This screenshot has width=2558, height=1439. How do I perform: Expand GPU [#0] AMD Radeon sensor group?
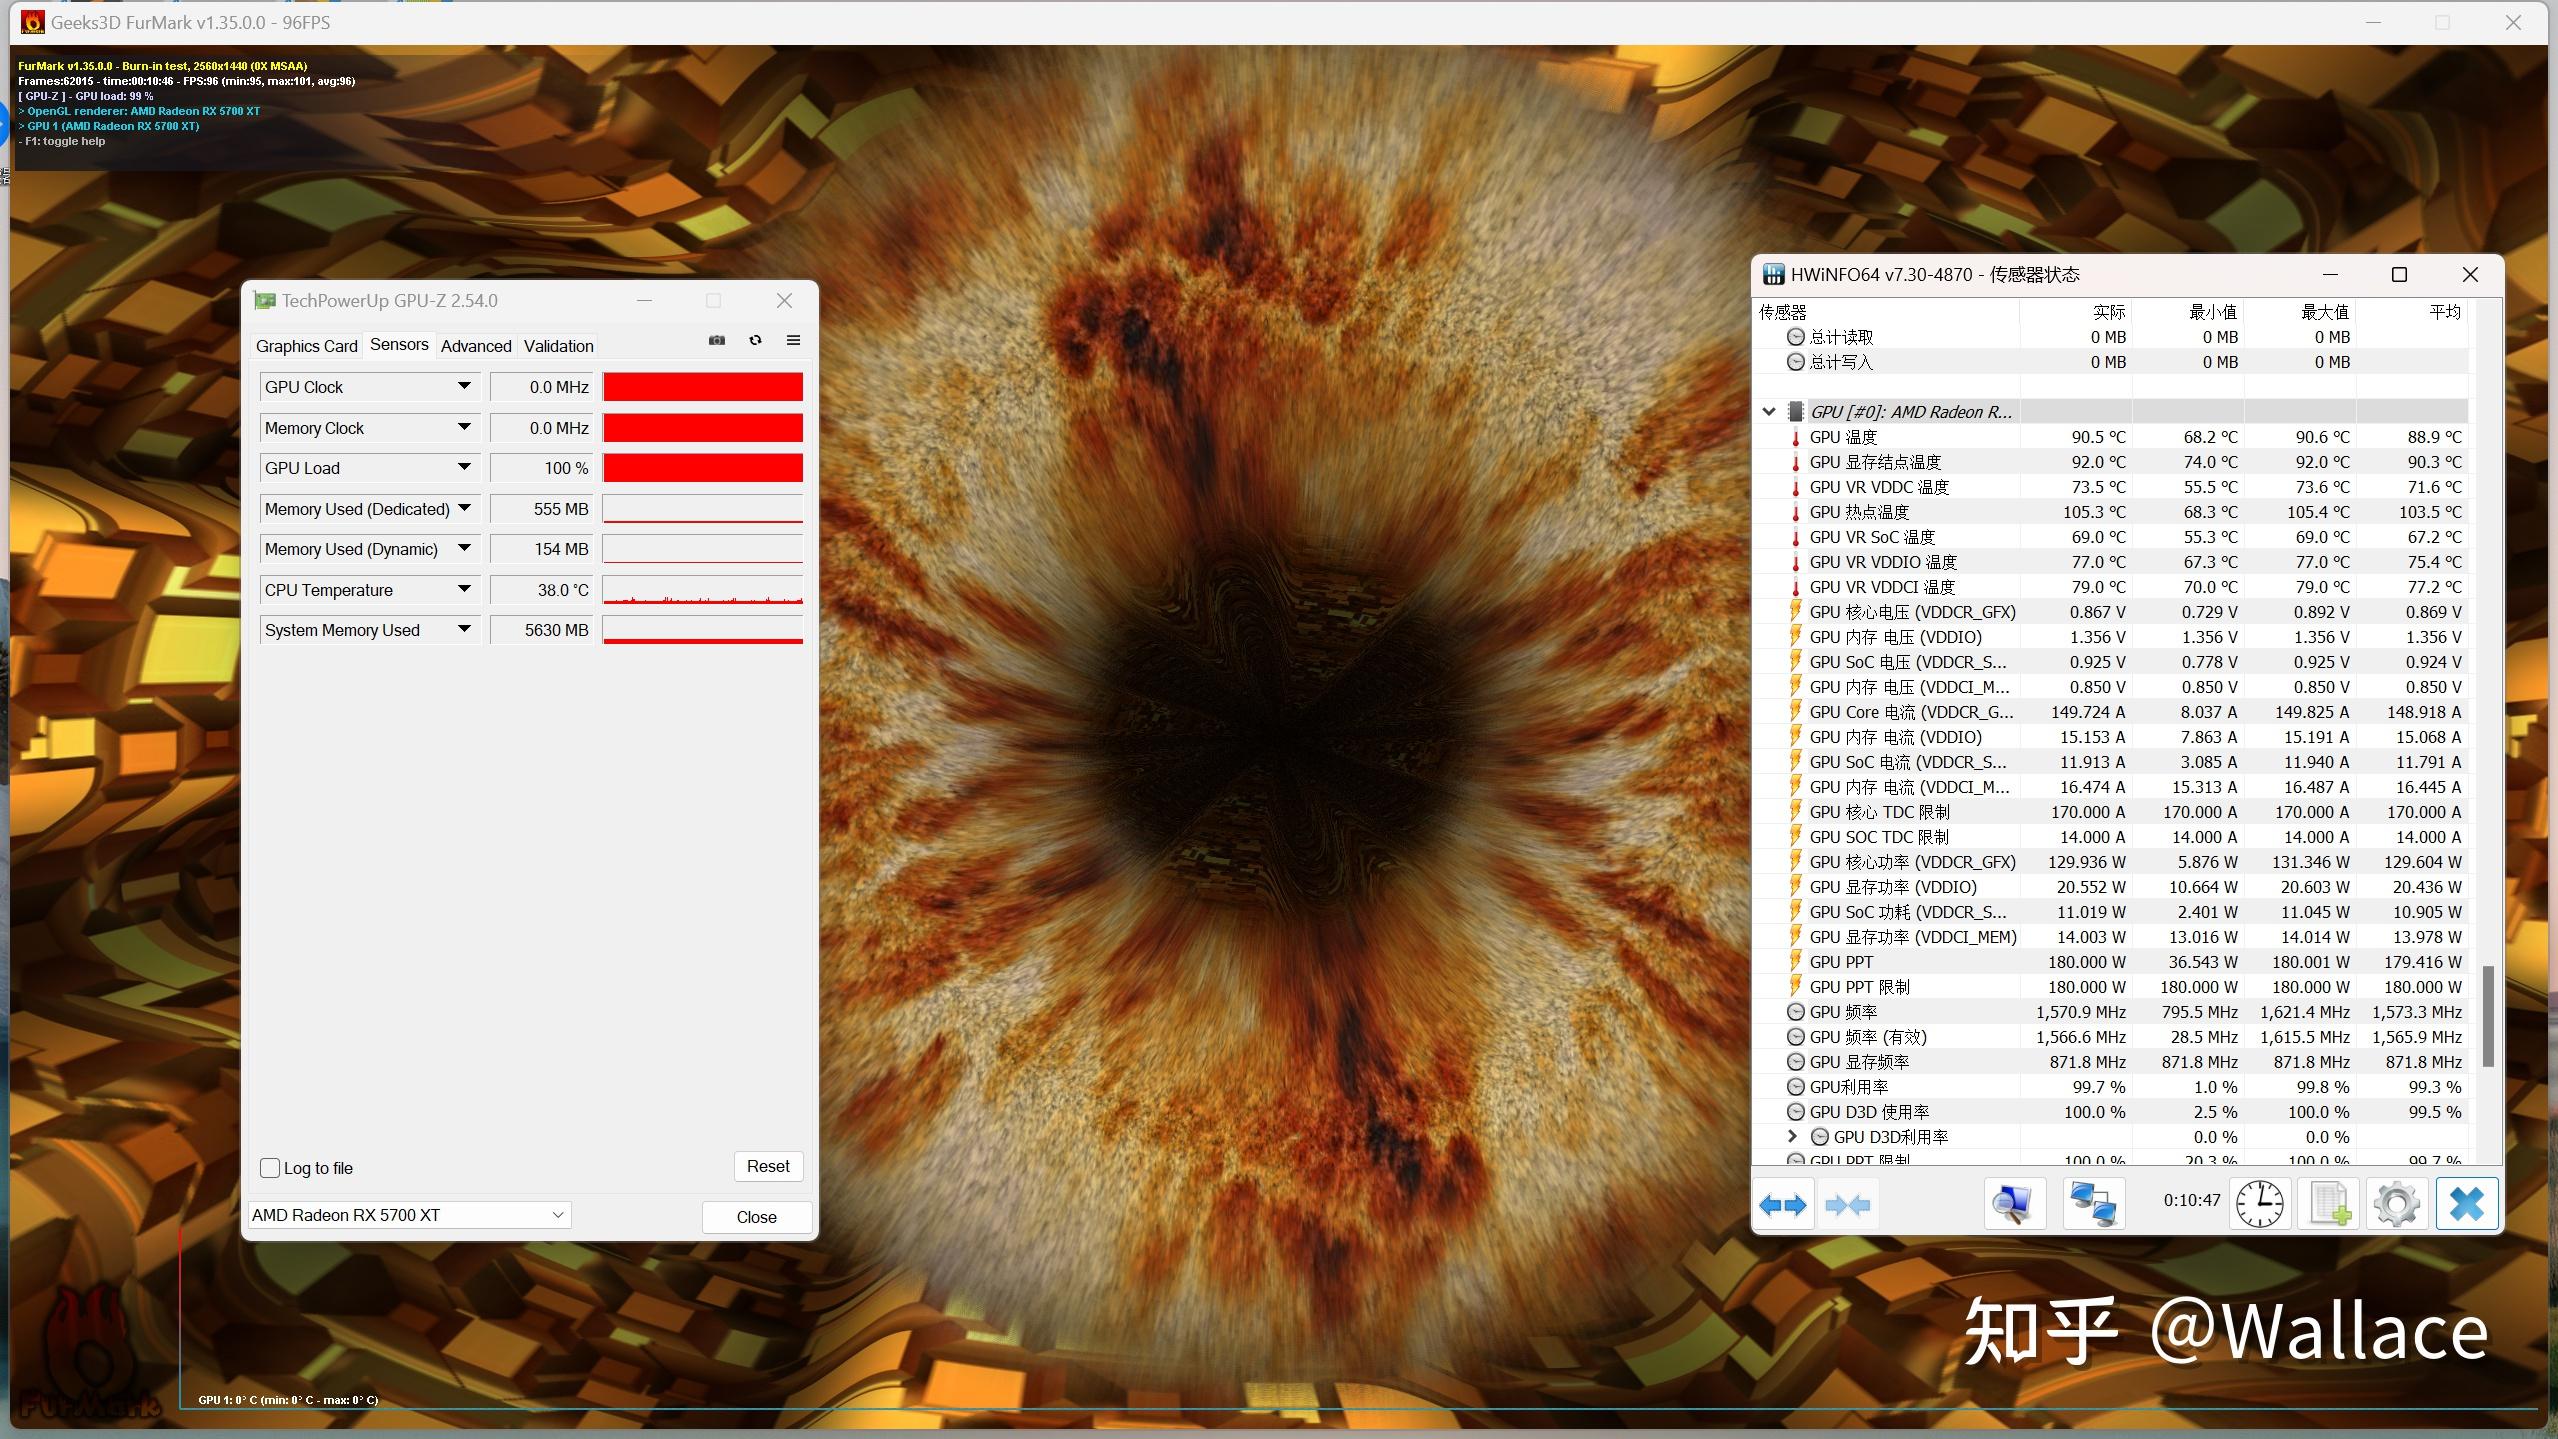pos(1769,411)
